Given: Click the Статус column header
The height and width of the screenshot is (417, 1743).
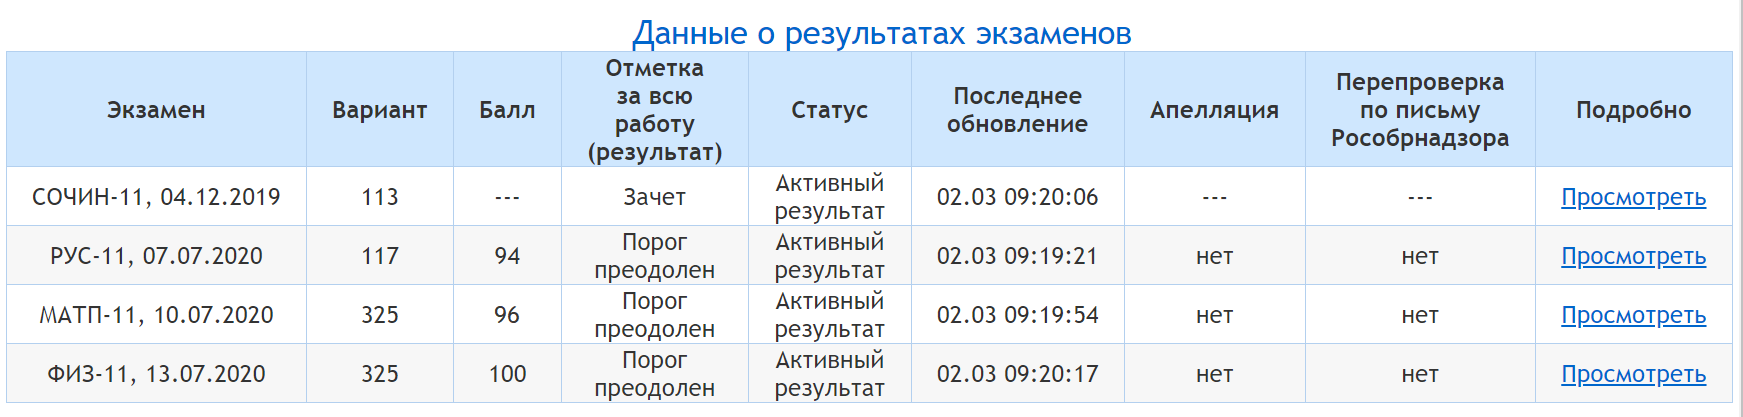Looking at the screenshot, I should tap(829, 110).
